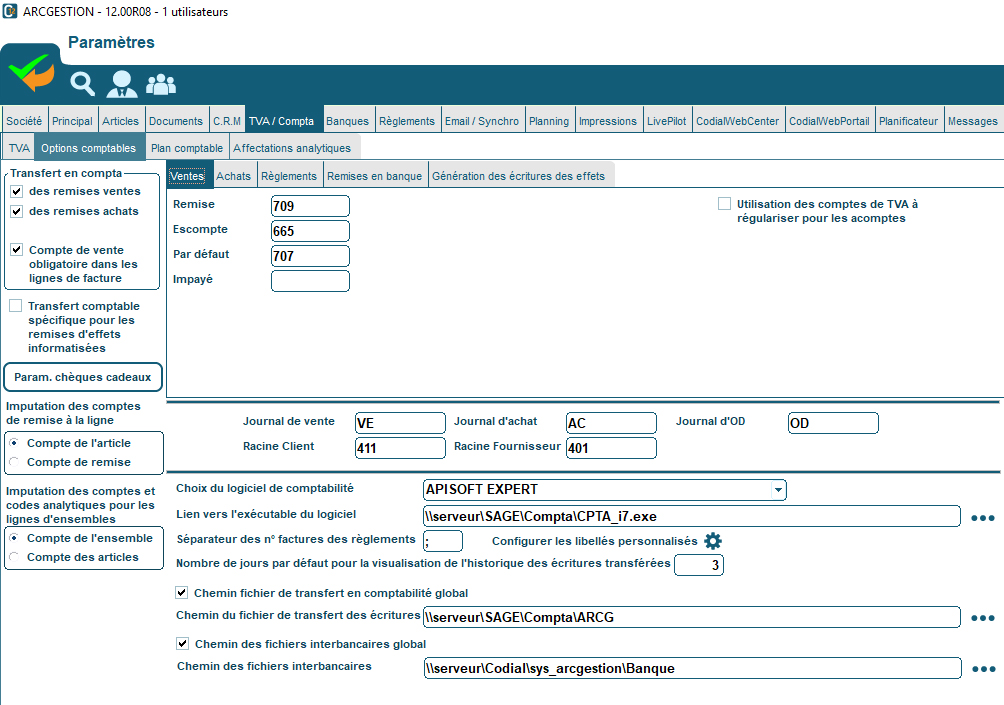
Task: Open the Plan comptable sub-tab
Action: point(186,148)
